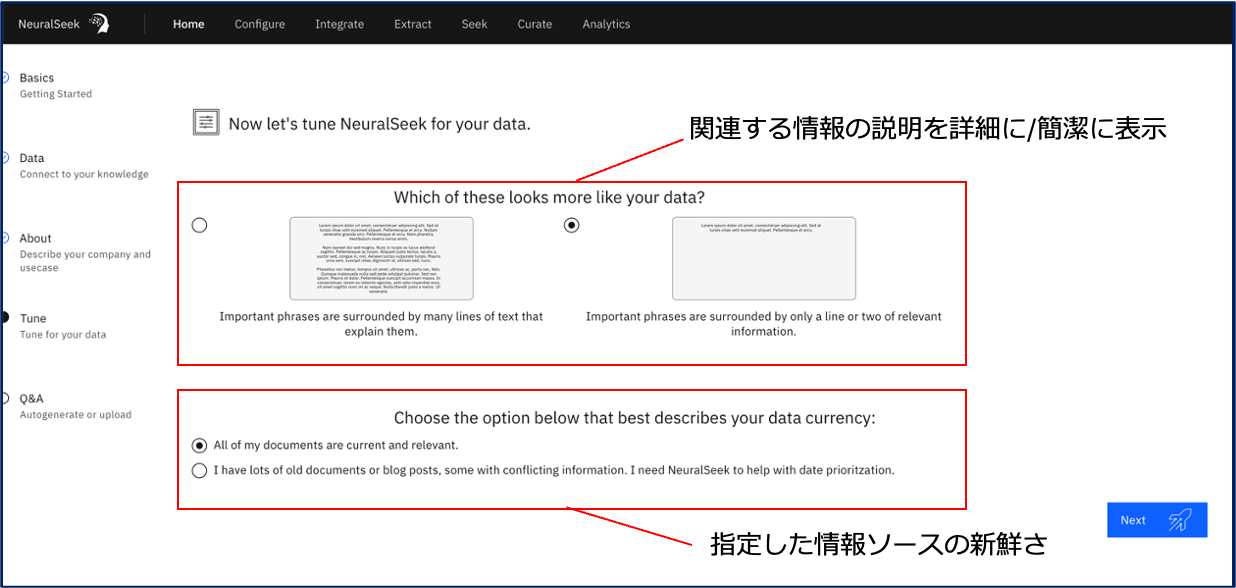The width and height of the screenshot is (1236, 588).
Task: Go to the Extract tab
Action: coord(413,24)
